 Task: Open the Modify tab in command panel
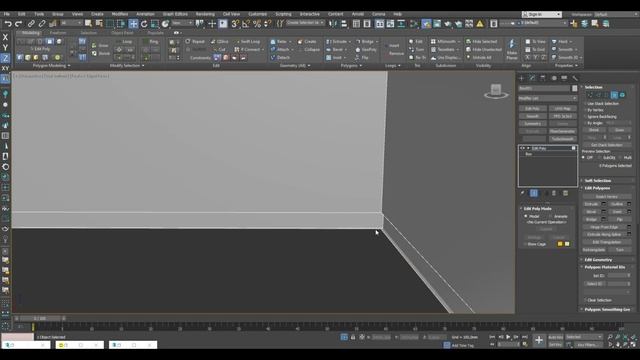click(532, 78)
